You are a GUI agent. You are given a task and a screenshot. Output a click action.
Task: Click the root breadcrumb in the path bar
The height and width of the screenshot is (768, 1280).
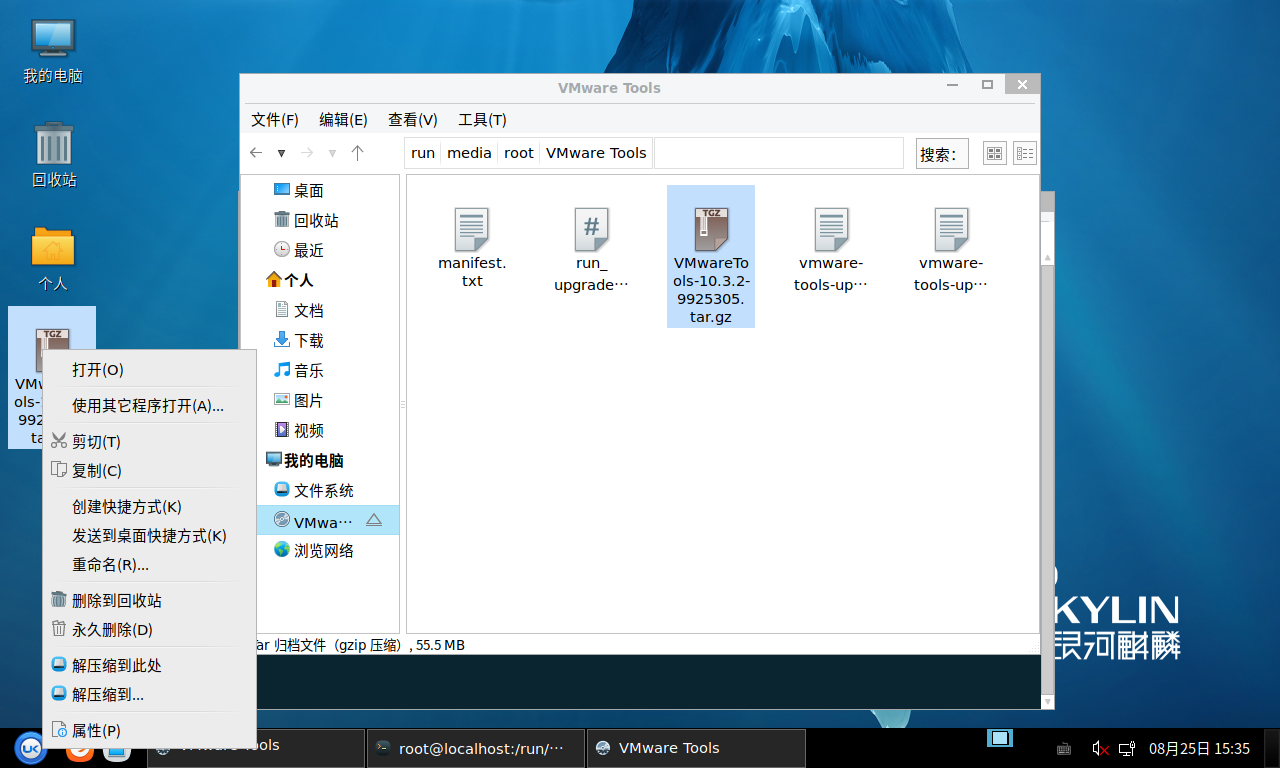click(519, 153)
